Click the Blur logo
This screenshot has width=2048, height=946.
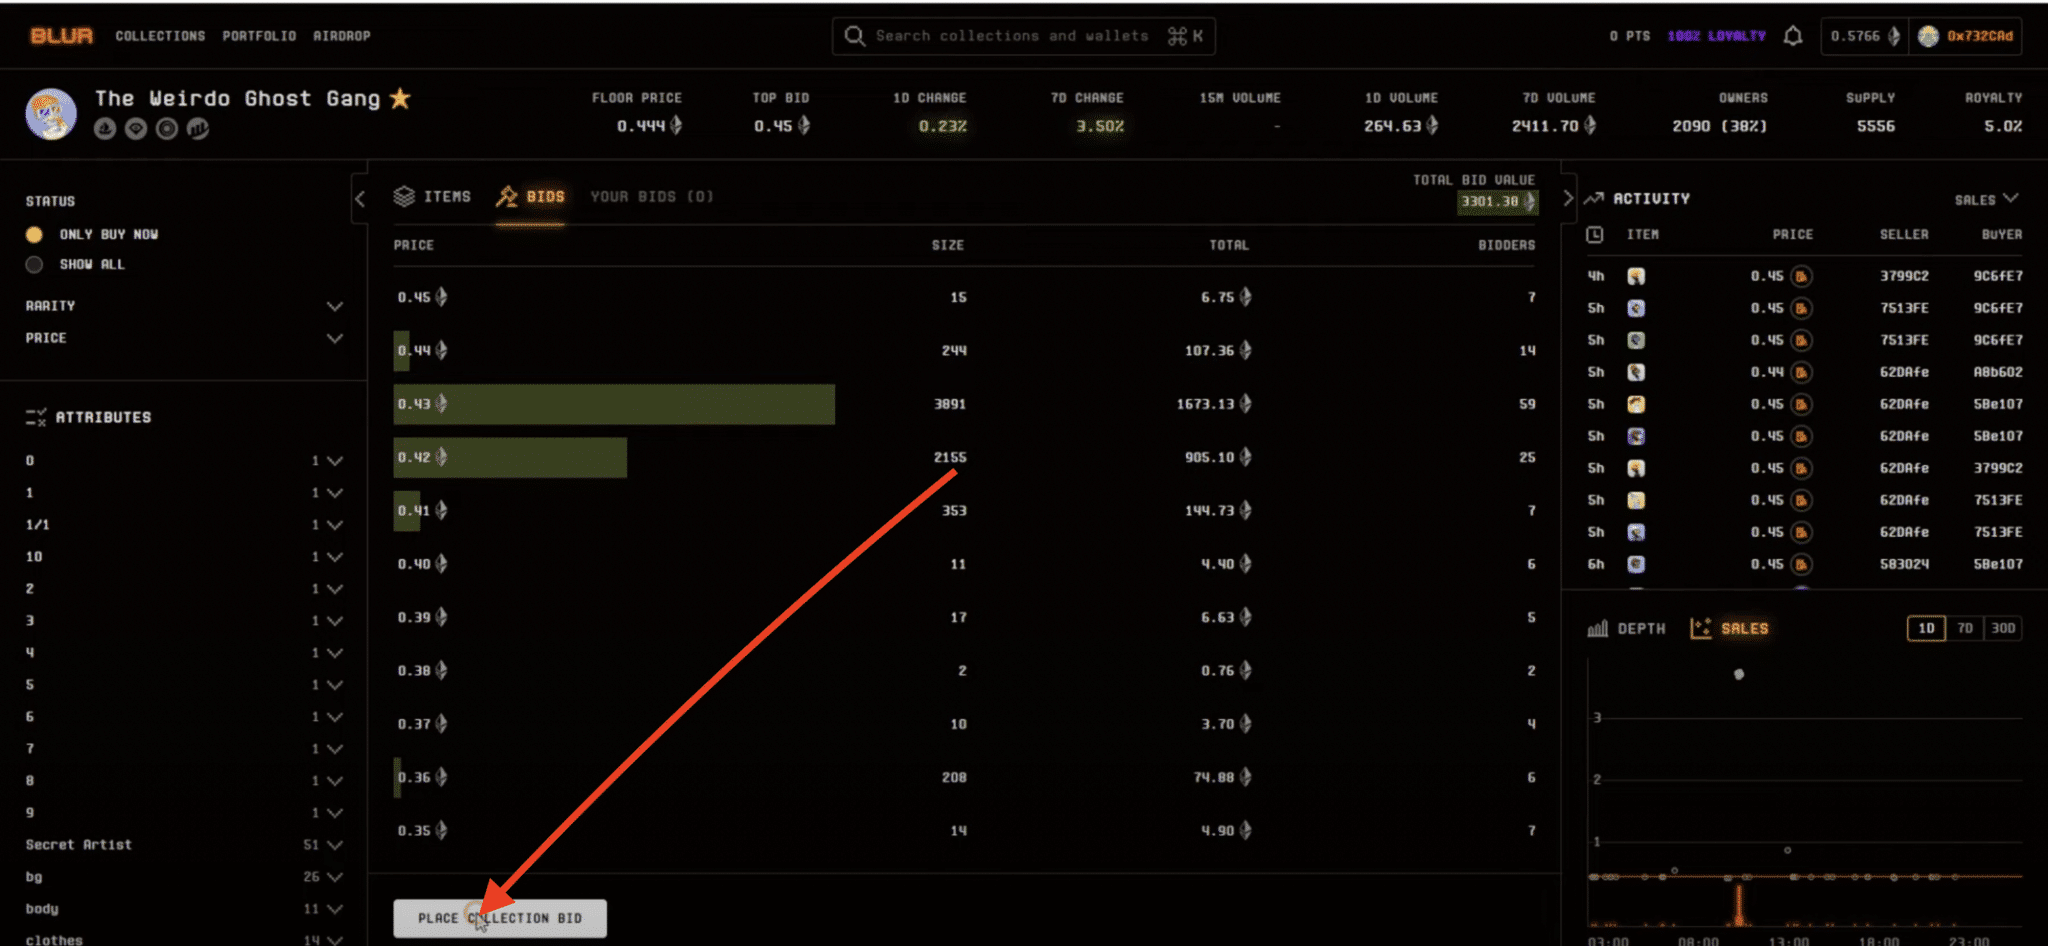61,36
